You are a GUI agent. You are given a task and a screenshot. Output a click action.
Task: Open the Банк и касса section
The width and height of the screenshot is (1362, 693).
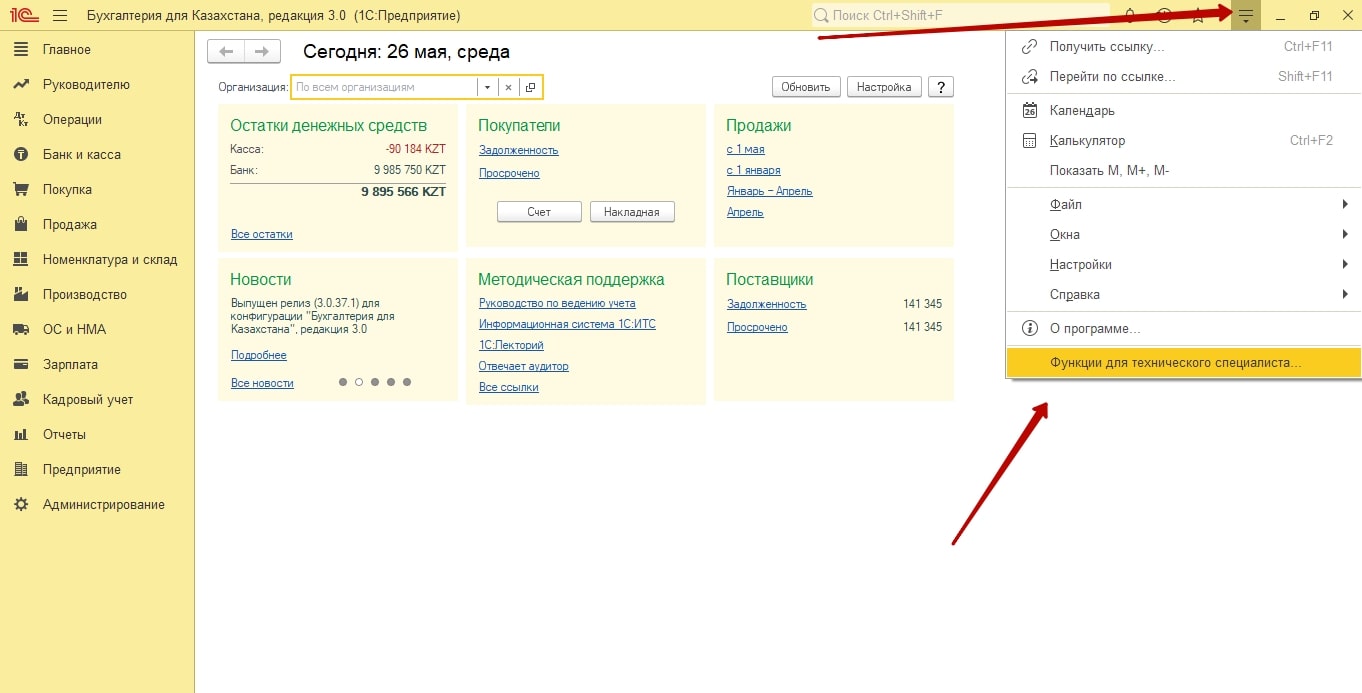(81, 155)
